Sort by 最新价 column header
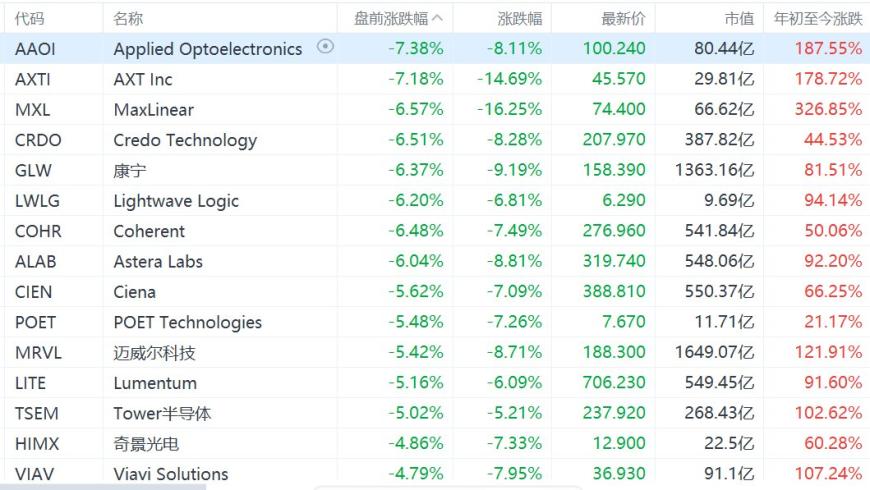The image size is (870, 490). pyautogui.click(x=623, y=19)
